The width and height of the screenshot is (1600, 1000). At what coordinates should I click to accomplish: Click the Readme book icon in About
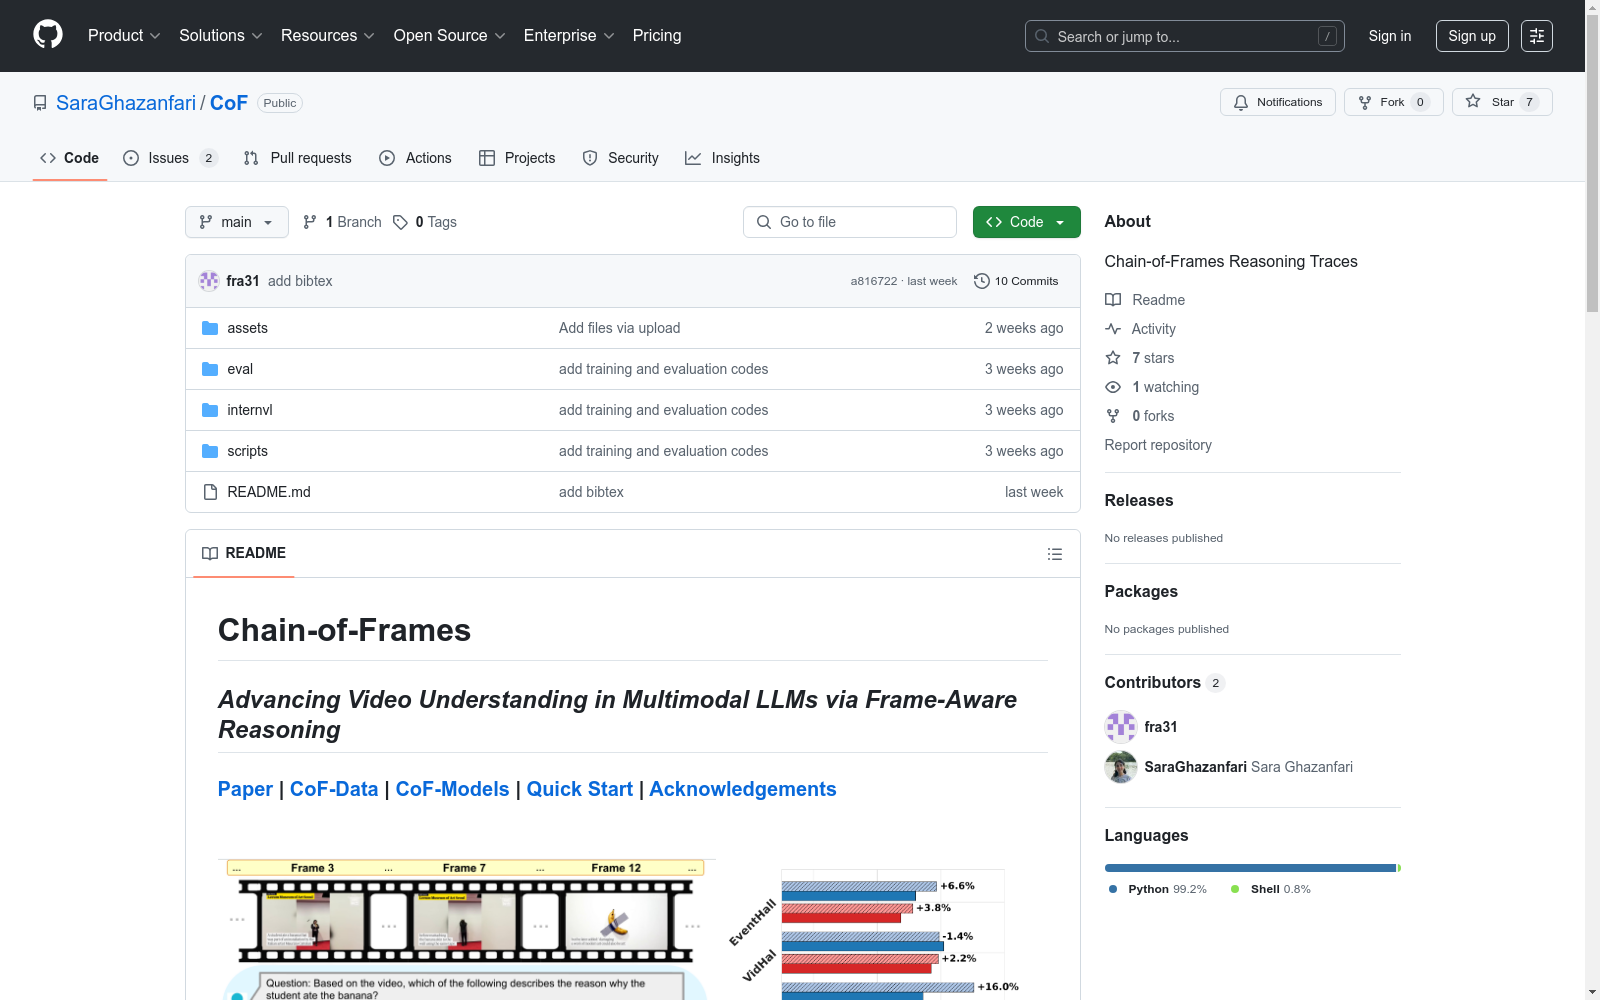click(x=1113, y=300)
